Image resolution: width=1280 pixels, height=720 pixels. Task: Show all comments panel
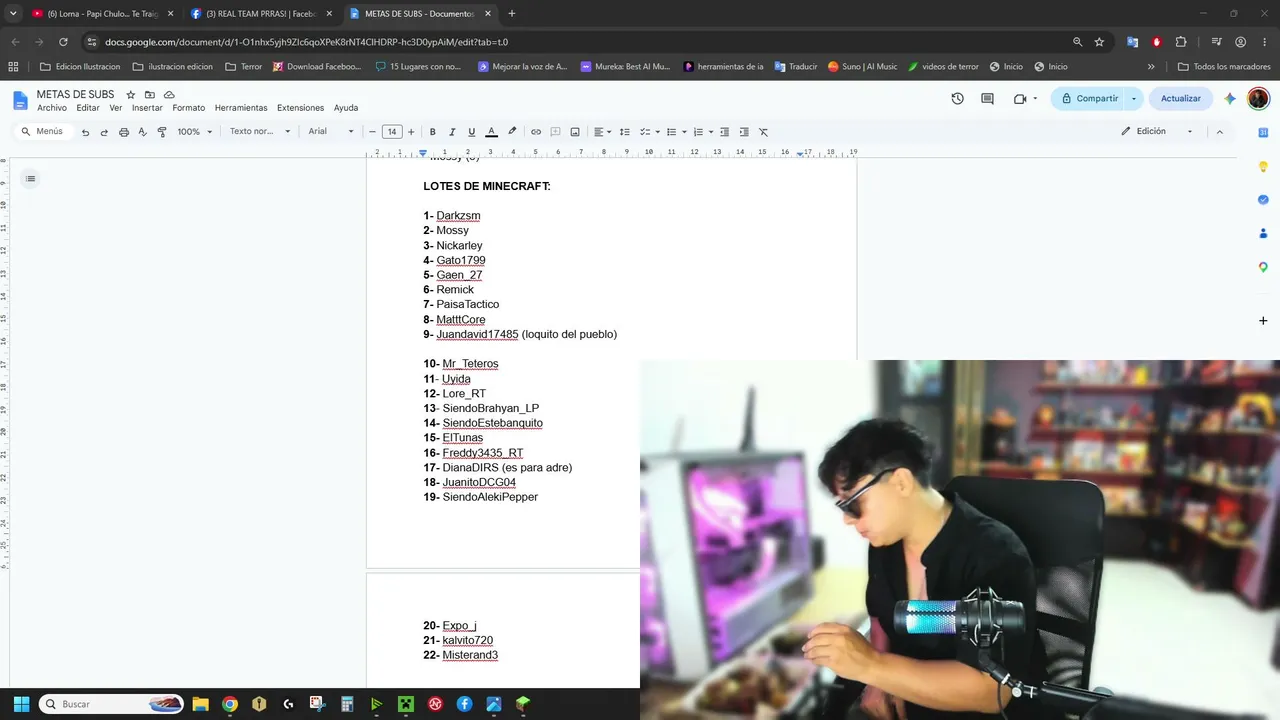988,99
